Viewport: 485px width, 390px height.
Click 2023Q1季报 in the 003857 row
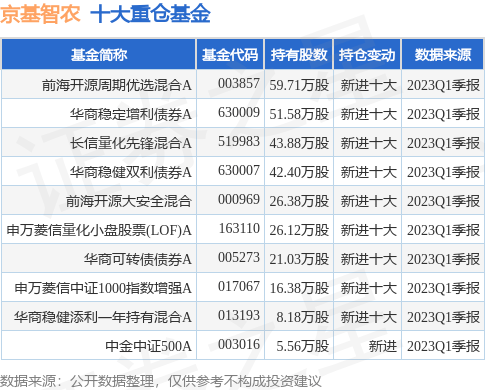443,85
